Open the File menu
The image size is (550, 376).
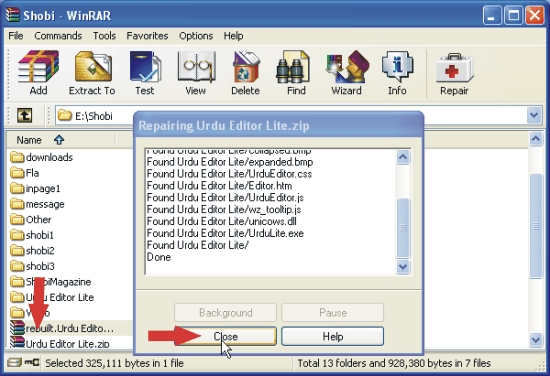[x=16, y=36]
